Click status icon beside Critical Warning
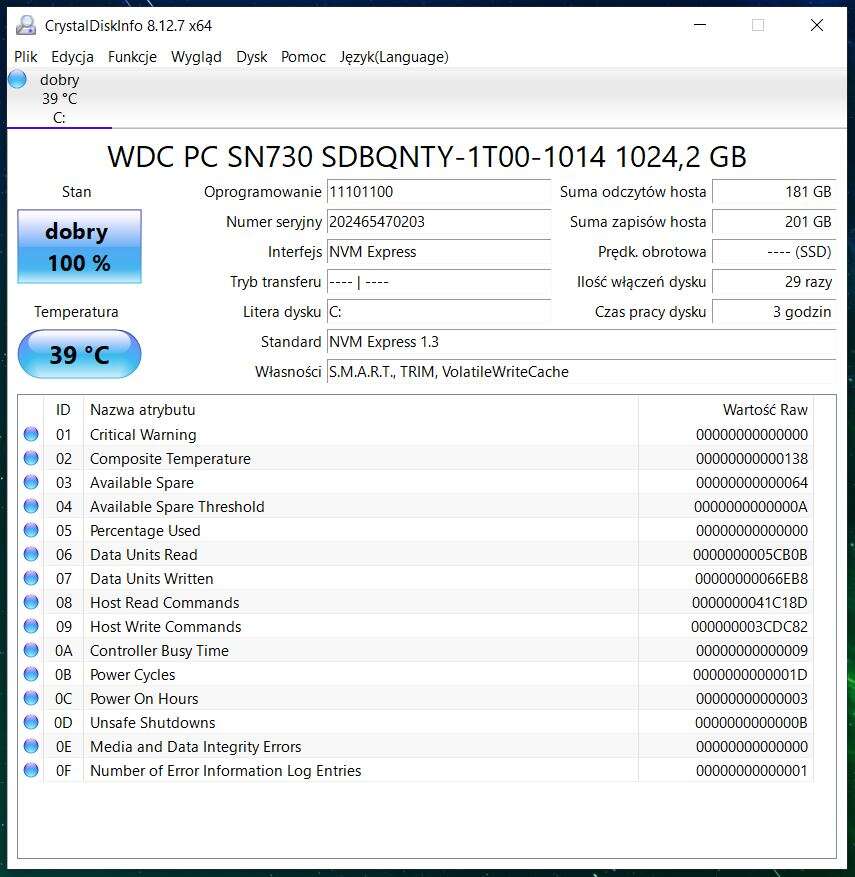This screenshot has width=855, height=877. point(31,434)
